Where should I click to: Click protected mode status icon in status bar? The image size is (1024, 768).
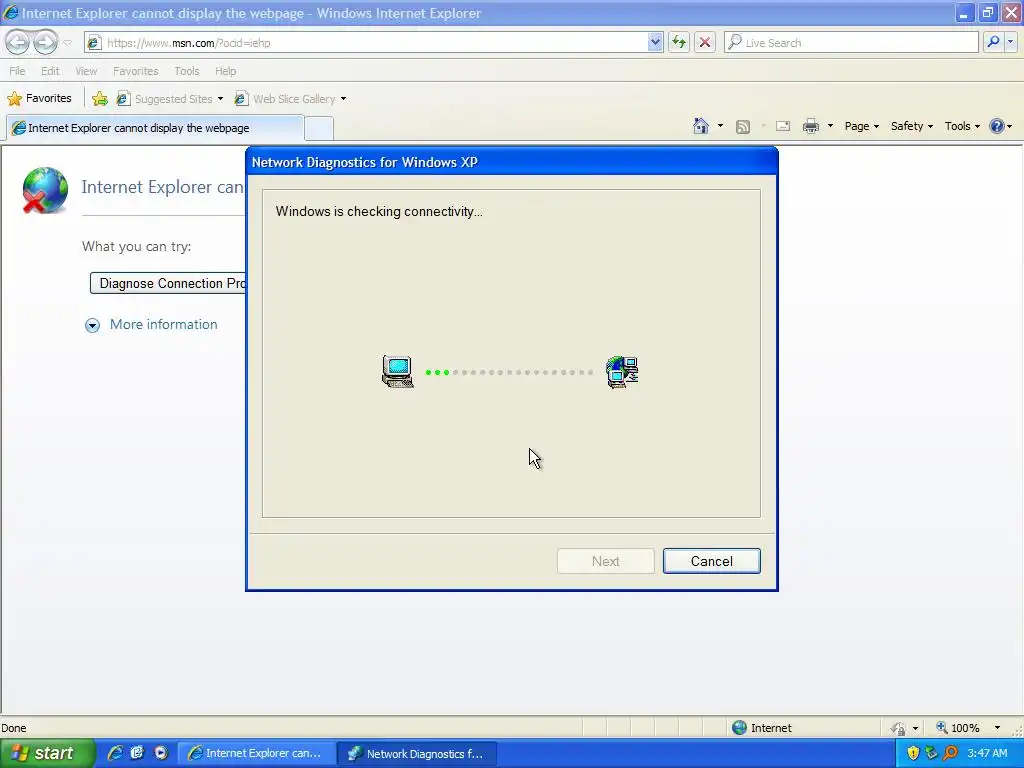[x=899, y=728]
